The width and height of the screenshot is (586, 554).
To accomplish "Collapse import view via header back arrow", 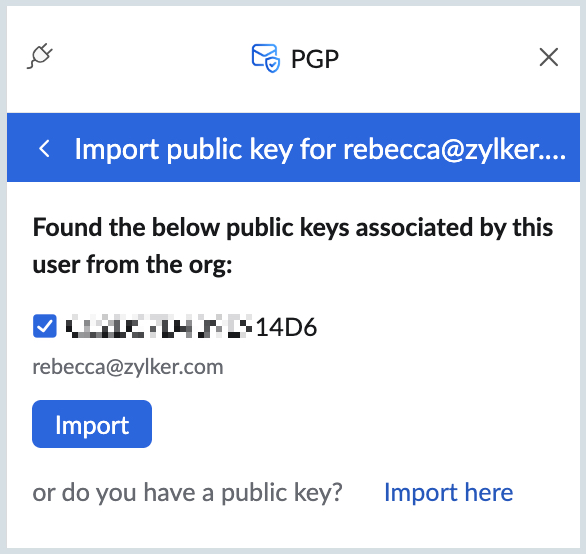I will pos(44,148).
